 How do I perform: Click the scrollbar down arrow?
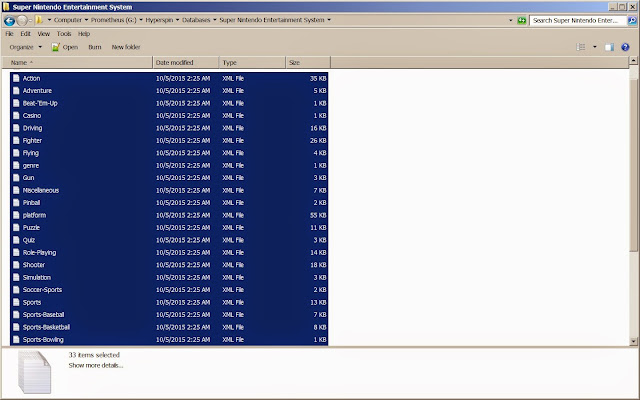tap(633, 341)
